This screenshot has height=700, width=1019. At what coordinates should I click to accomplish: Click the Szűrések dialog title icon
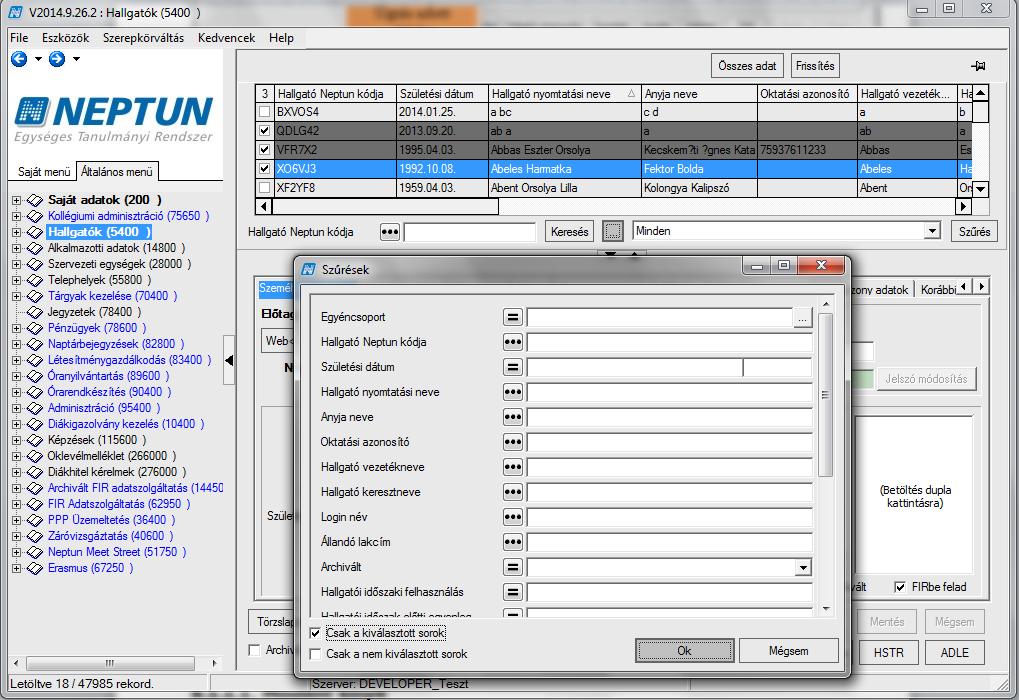pos(309,269)
